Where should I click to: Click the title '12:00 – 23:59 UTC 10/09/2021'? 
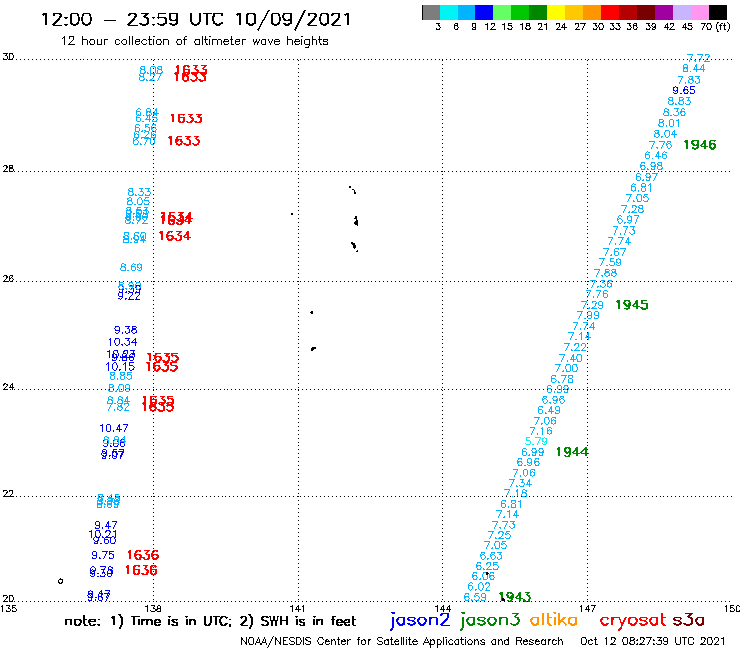[x=196, y=19]
